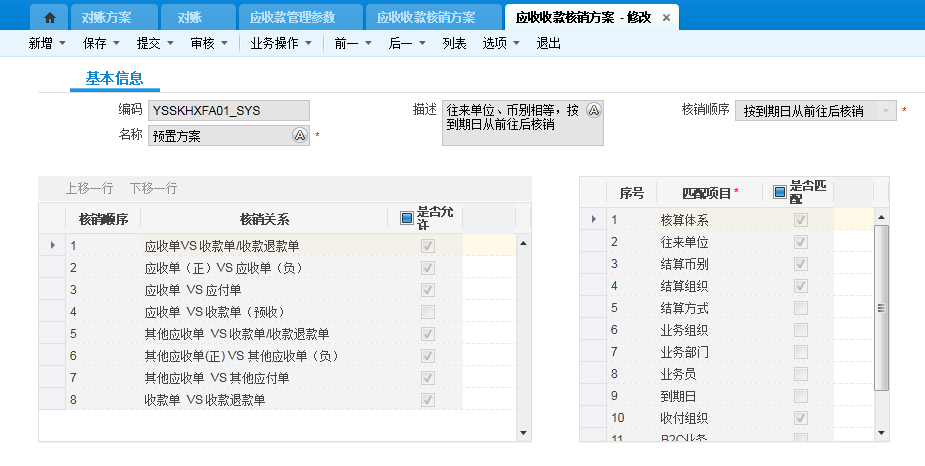Click multilingual icon in 描述 field
The image size is (925, 466).
tap(593, 110)
